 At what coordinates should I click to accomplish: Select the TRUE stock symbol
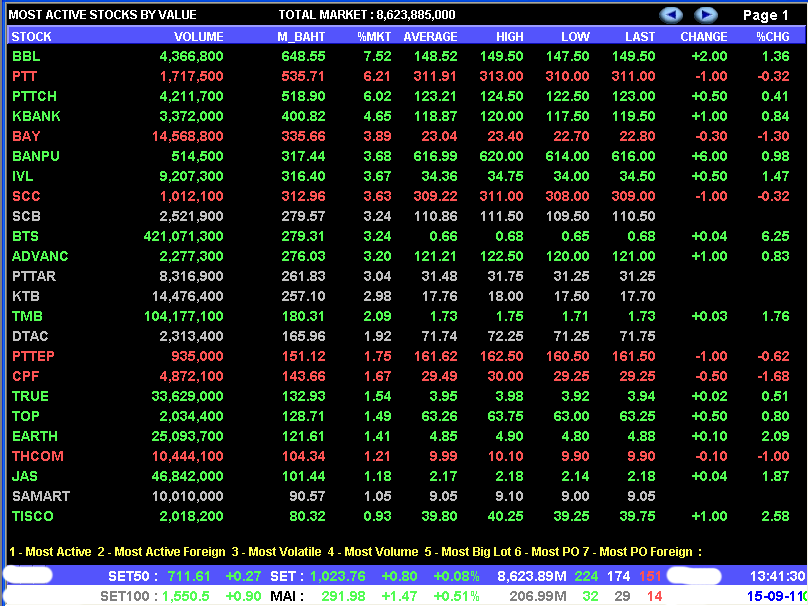[30, 396]
